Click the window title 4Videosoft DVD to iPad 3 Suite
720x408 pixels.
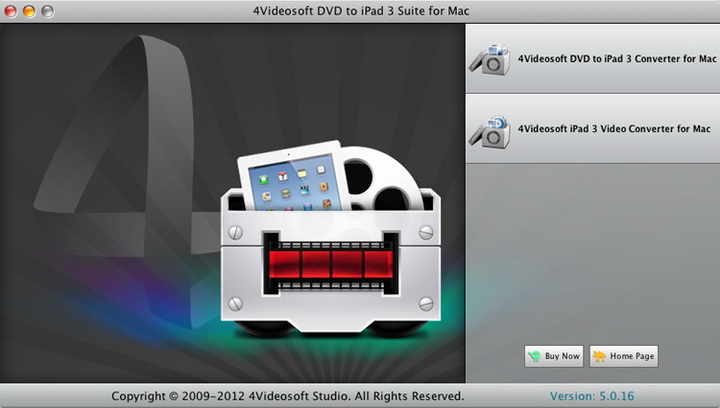coord(361,11)
